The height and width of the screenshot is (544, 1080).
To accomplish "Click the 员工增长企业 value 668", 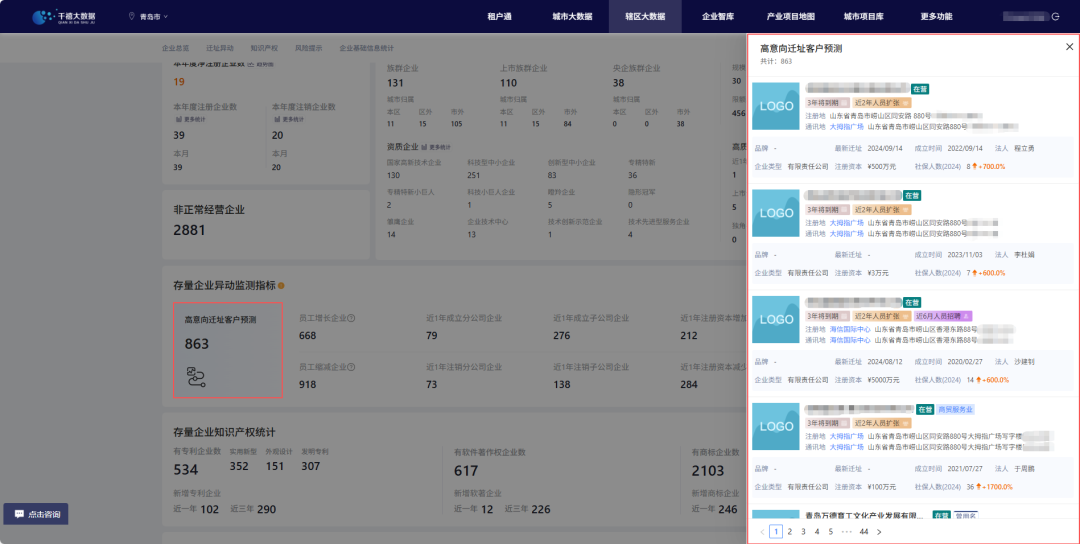I will coord(307,335).
